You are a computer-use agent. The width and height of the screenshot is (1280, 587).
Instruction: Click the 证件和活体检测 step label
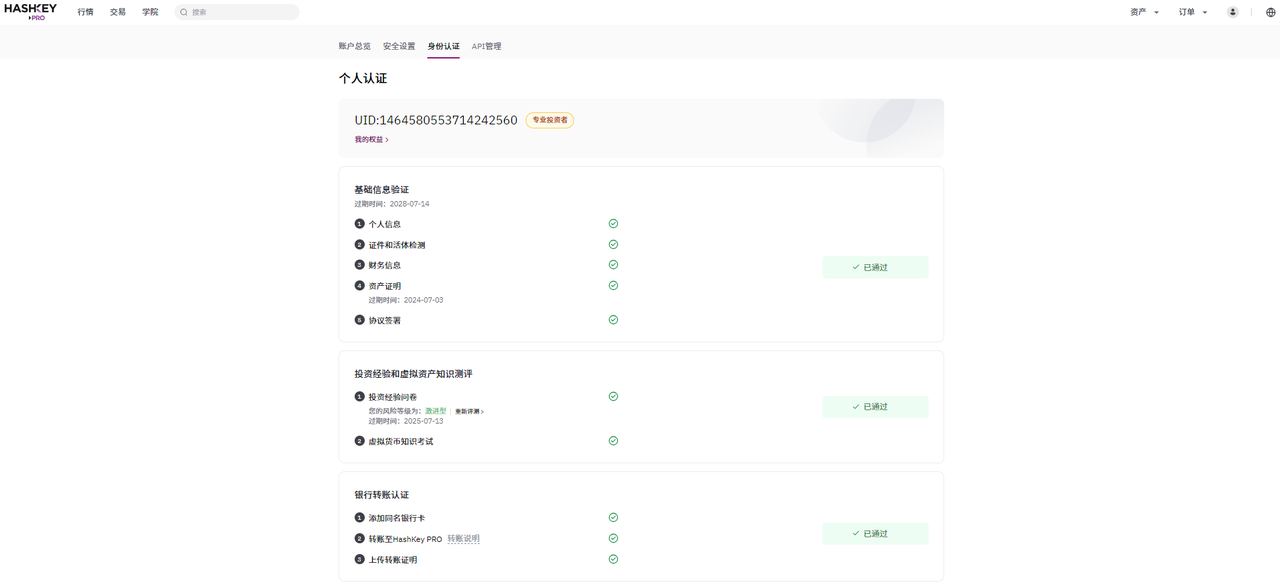(397, 245)
